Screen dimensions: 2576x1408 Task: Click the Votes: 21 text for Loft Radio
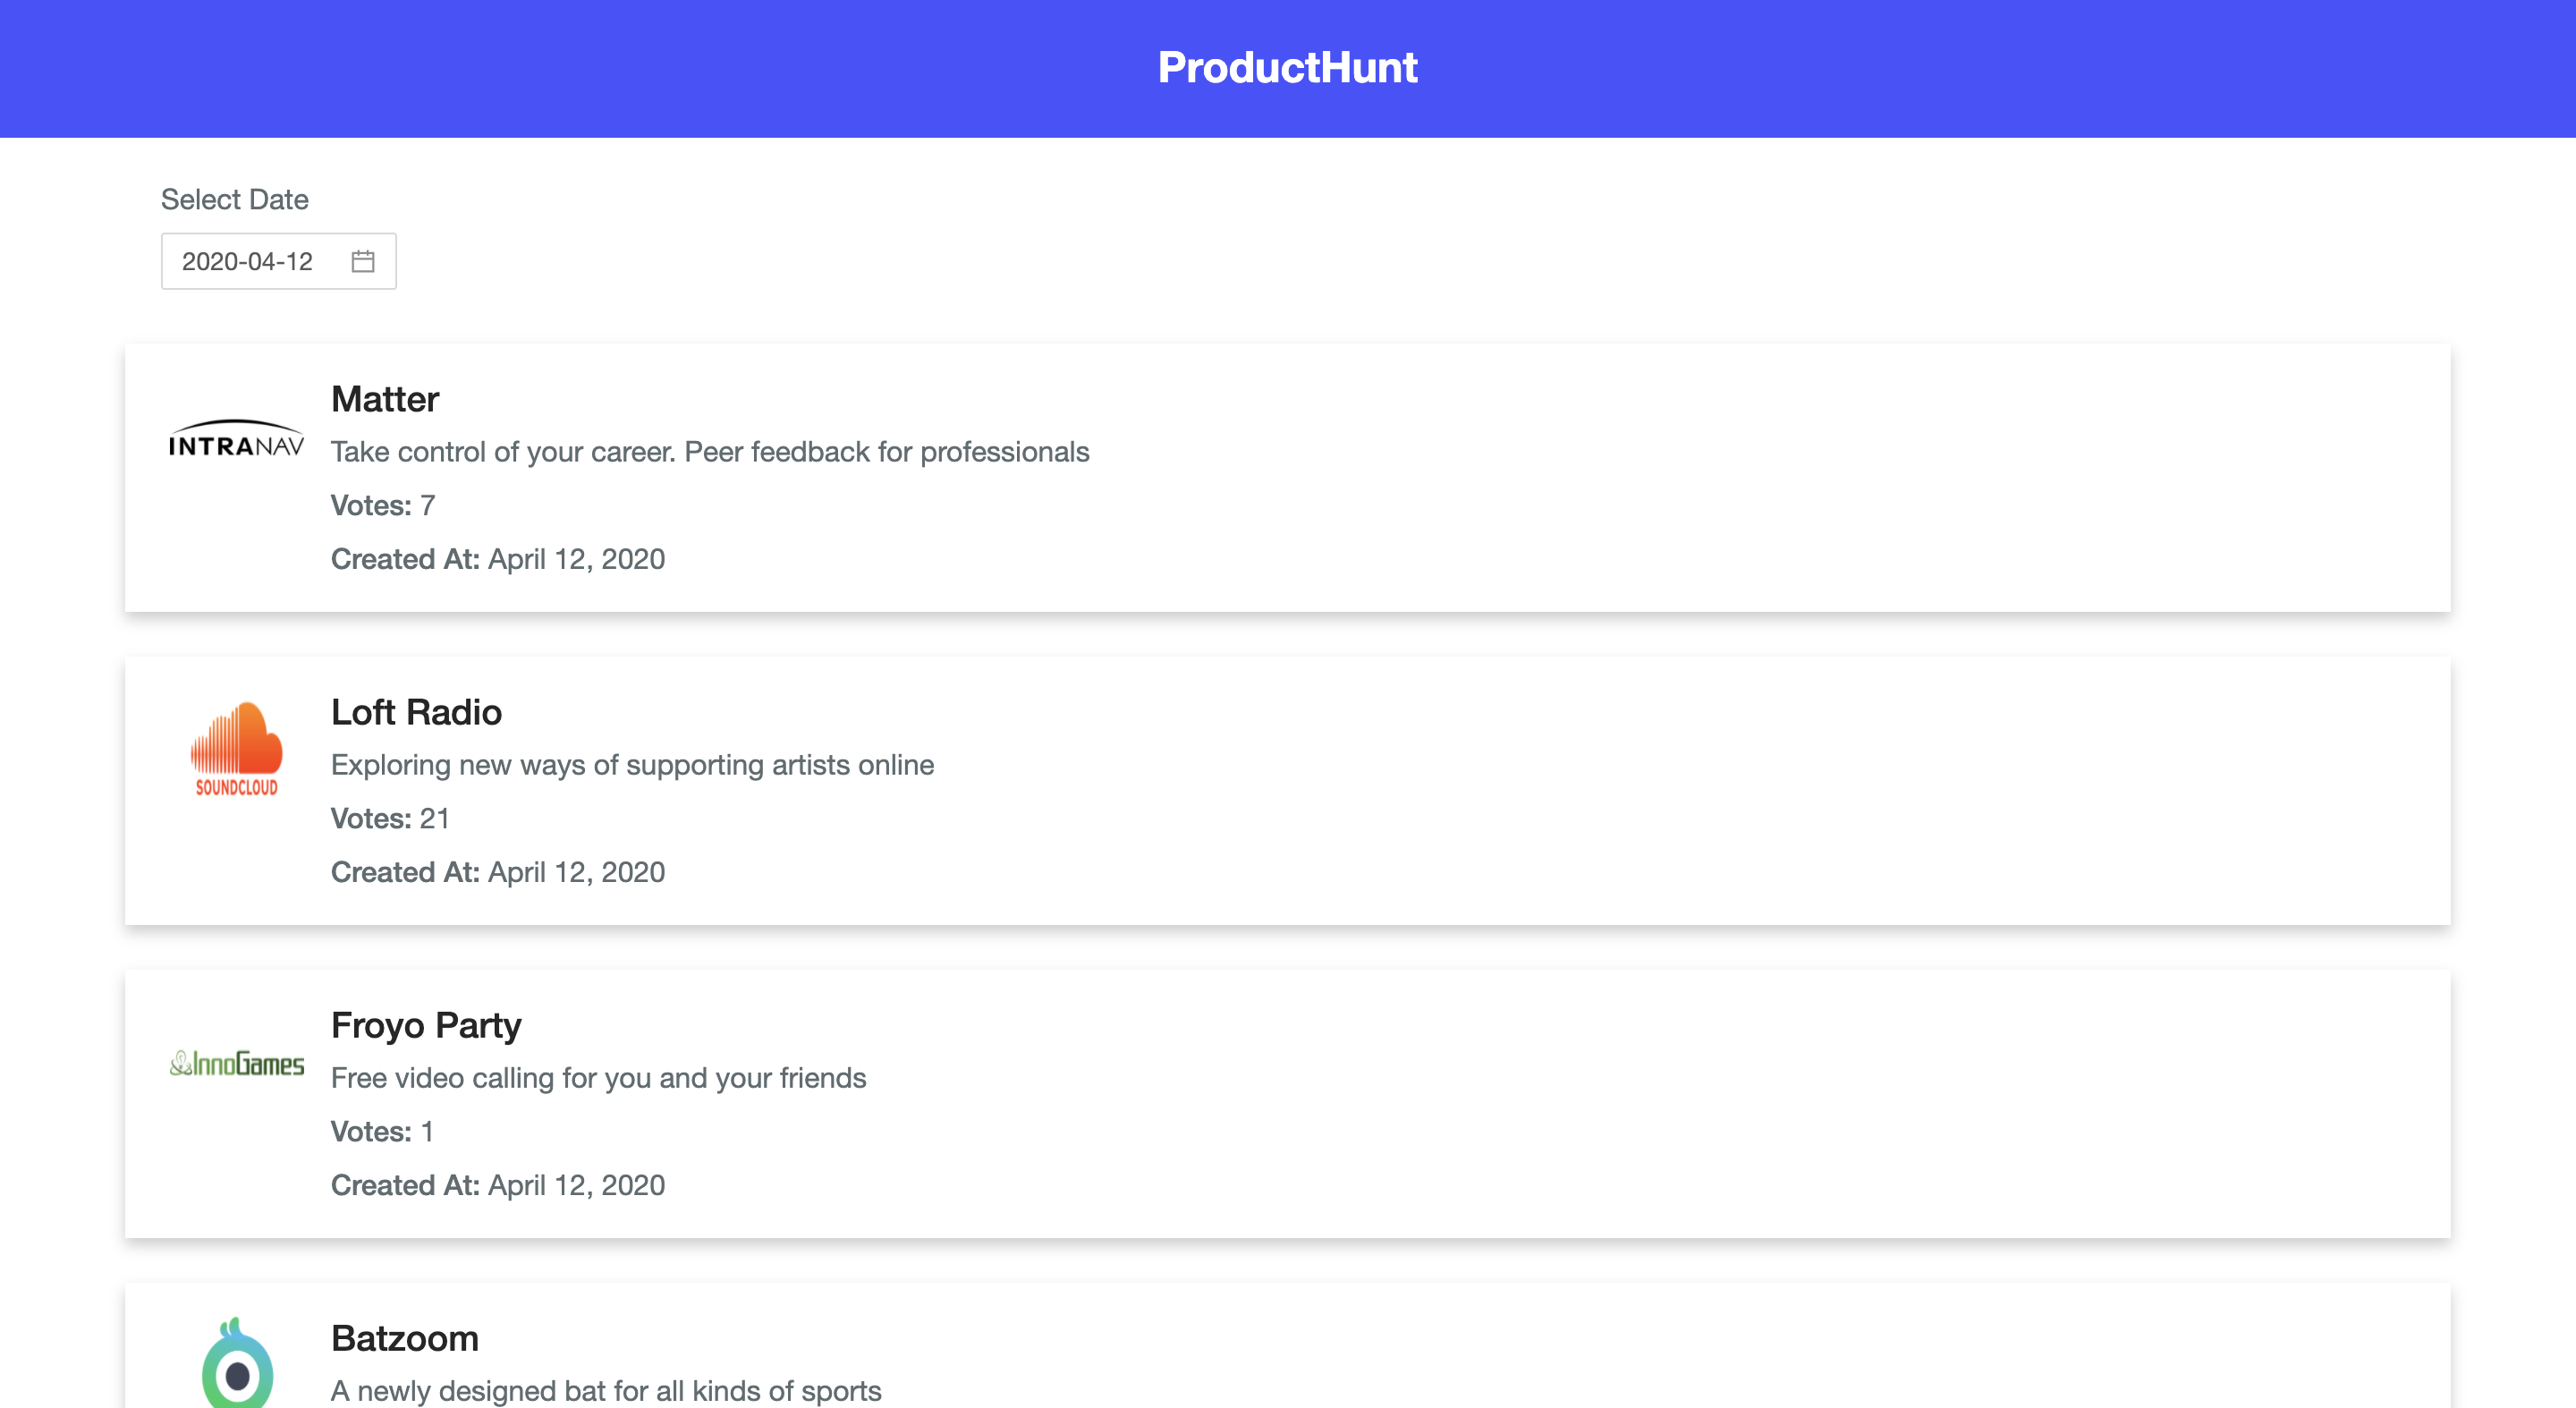click(390, 818)
